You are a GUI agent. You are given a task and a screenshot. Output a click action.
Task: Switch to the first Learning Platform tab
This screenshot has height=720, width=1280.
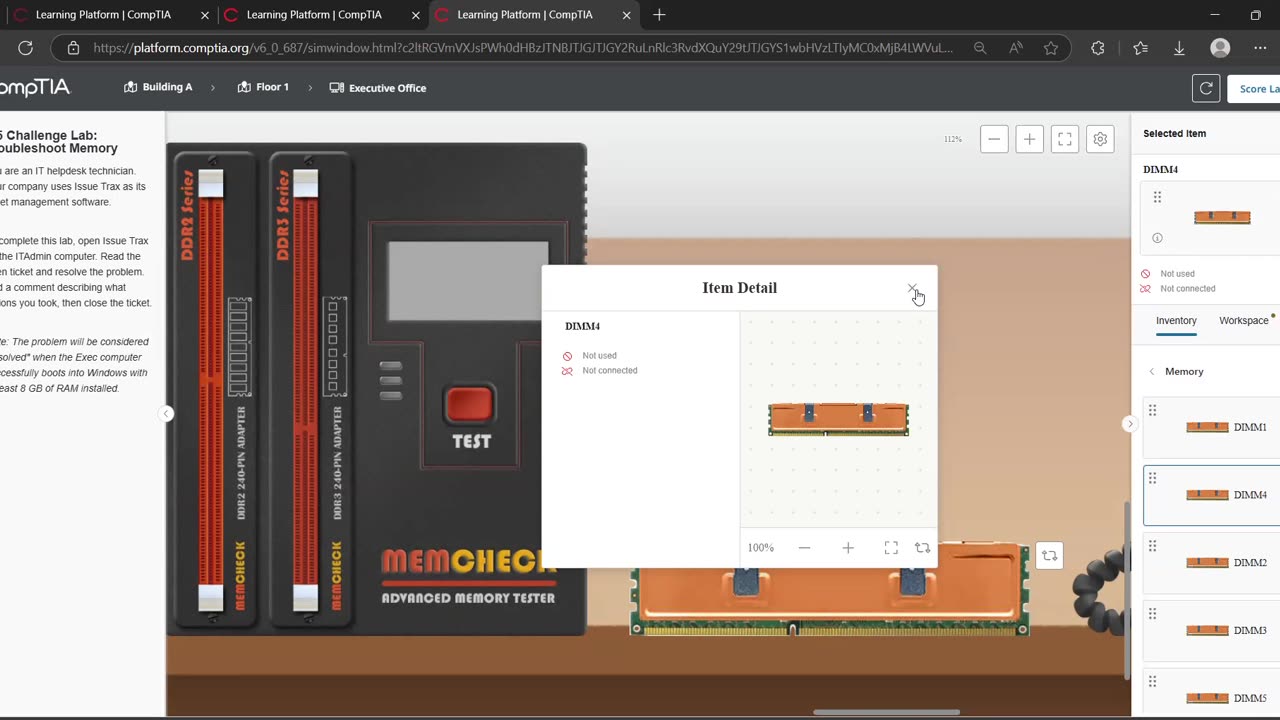click(103, 15)
